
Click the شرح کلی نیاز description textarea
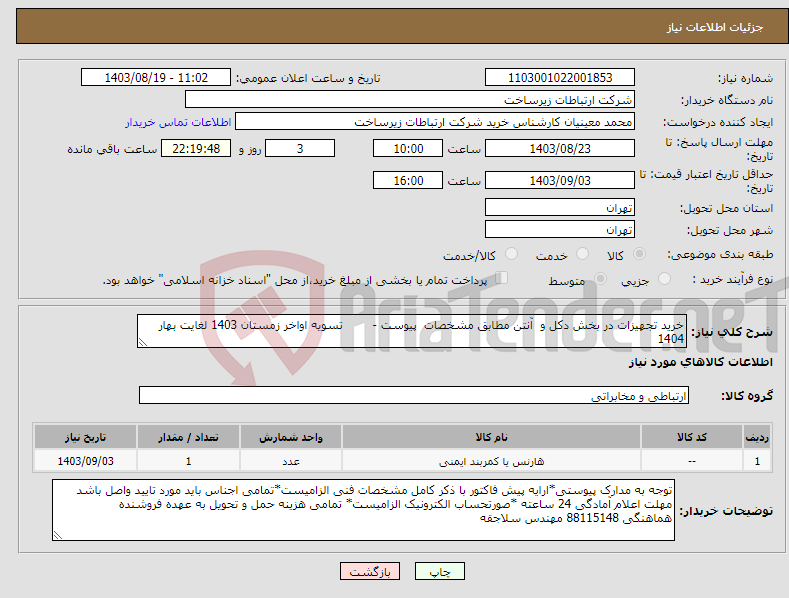(x=412, y=331)
